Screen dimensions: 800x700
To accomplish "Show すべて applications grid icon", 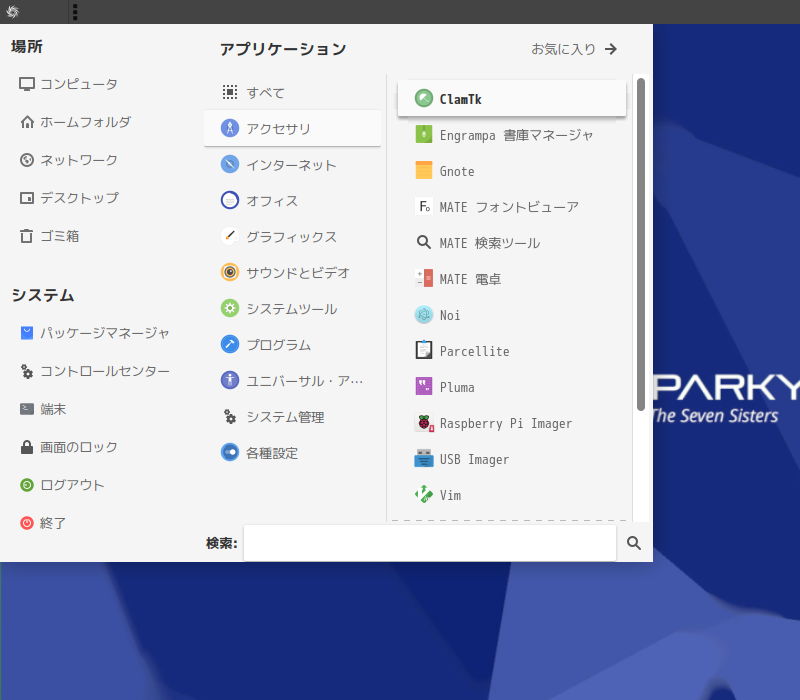I will coord(230,92).
